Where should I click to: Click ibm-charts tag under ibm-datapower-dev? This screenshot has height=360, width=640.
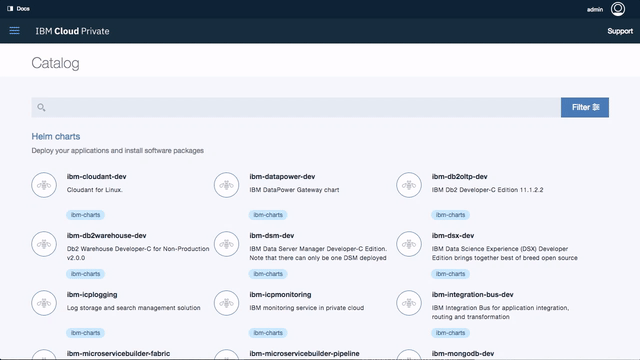pyautogui.click(x=268, y=215)
